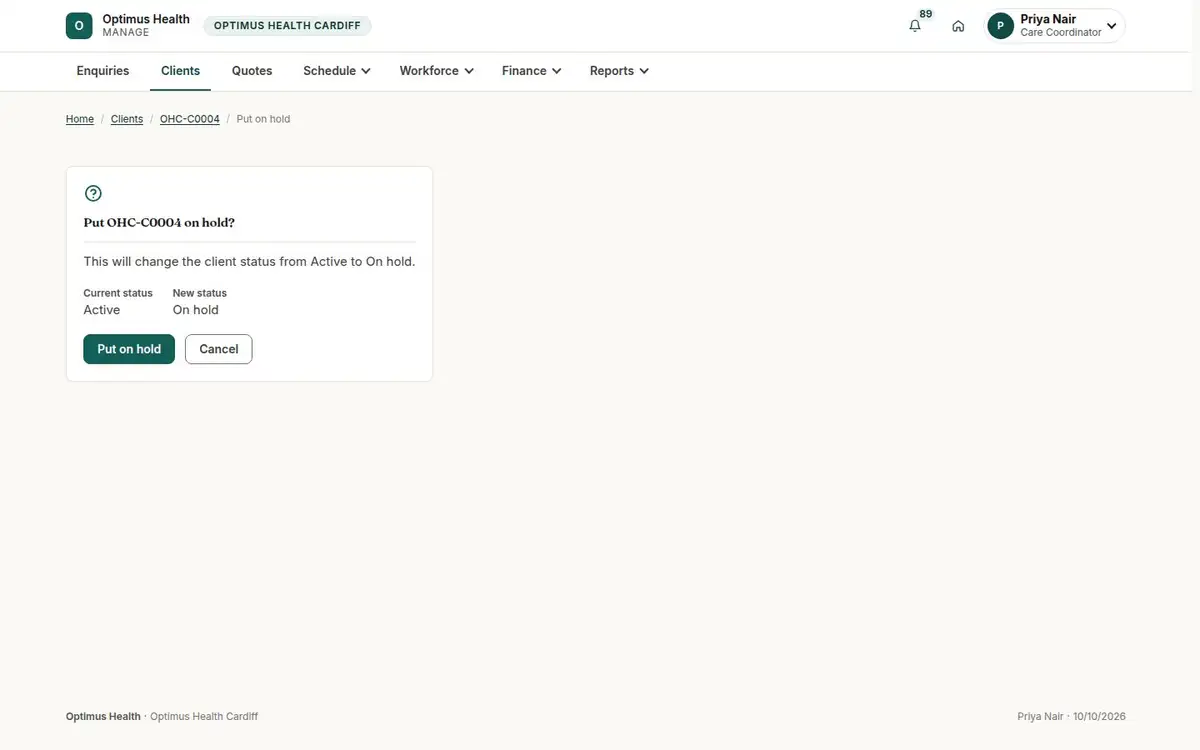1200x750 pixels.
Task: Click the 'On hold' new status value
Action: click(196, 310)
